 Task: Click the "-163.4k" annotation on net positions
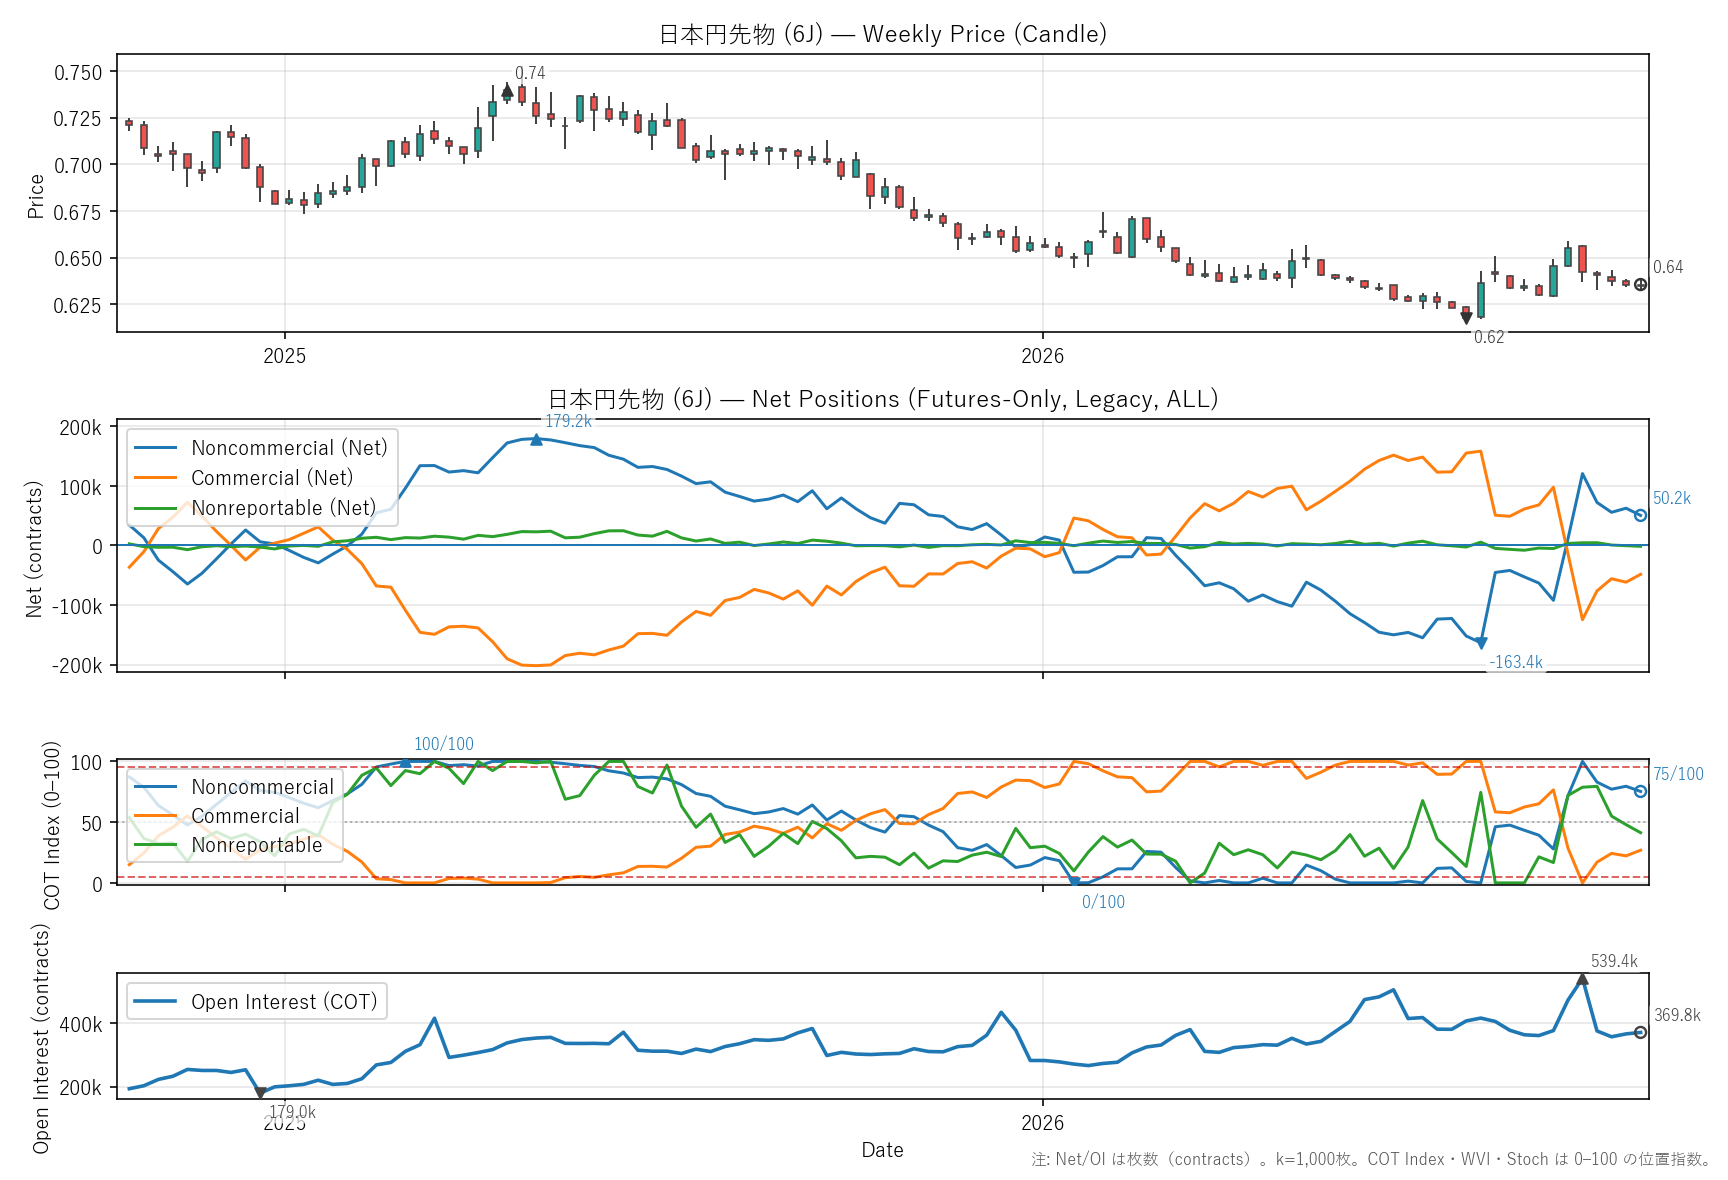(1516, 662)
